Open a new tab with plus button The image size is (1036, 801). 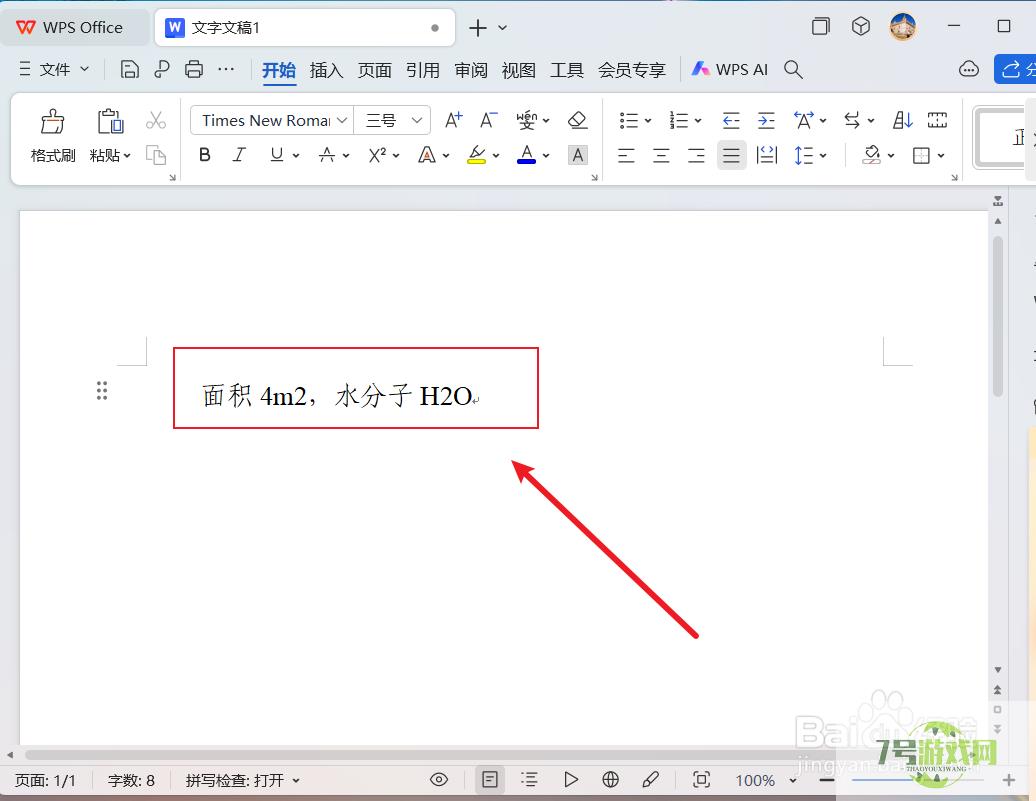click(x=478, y=28)
